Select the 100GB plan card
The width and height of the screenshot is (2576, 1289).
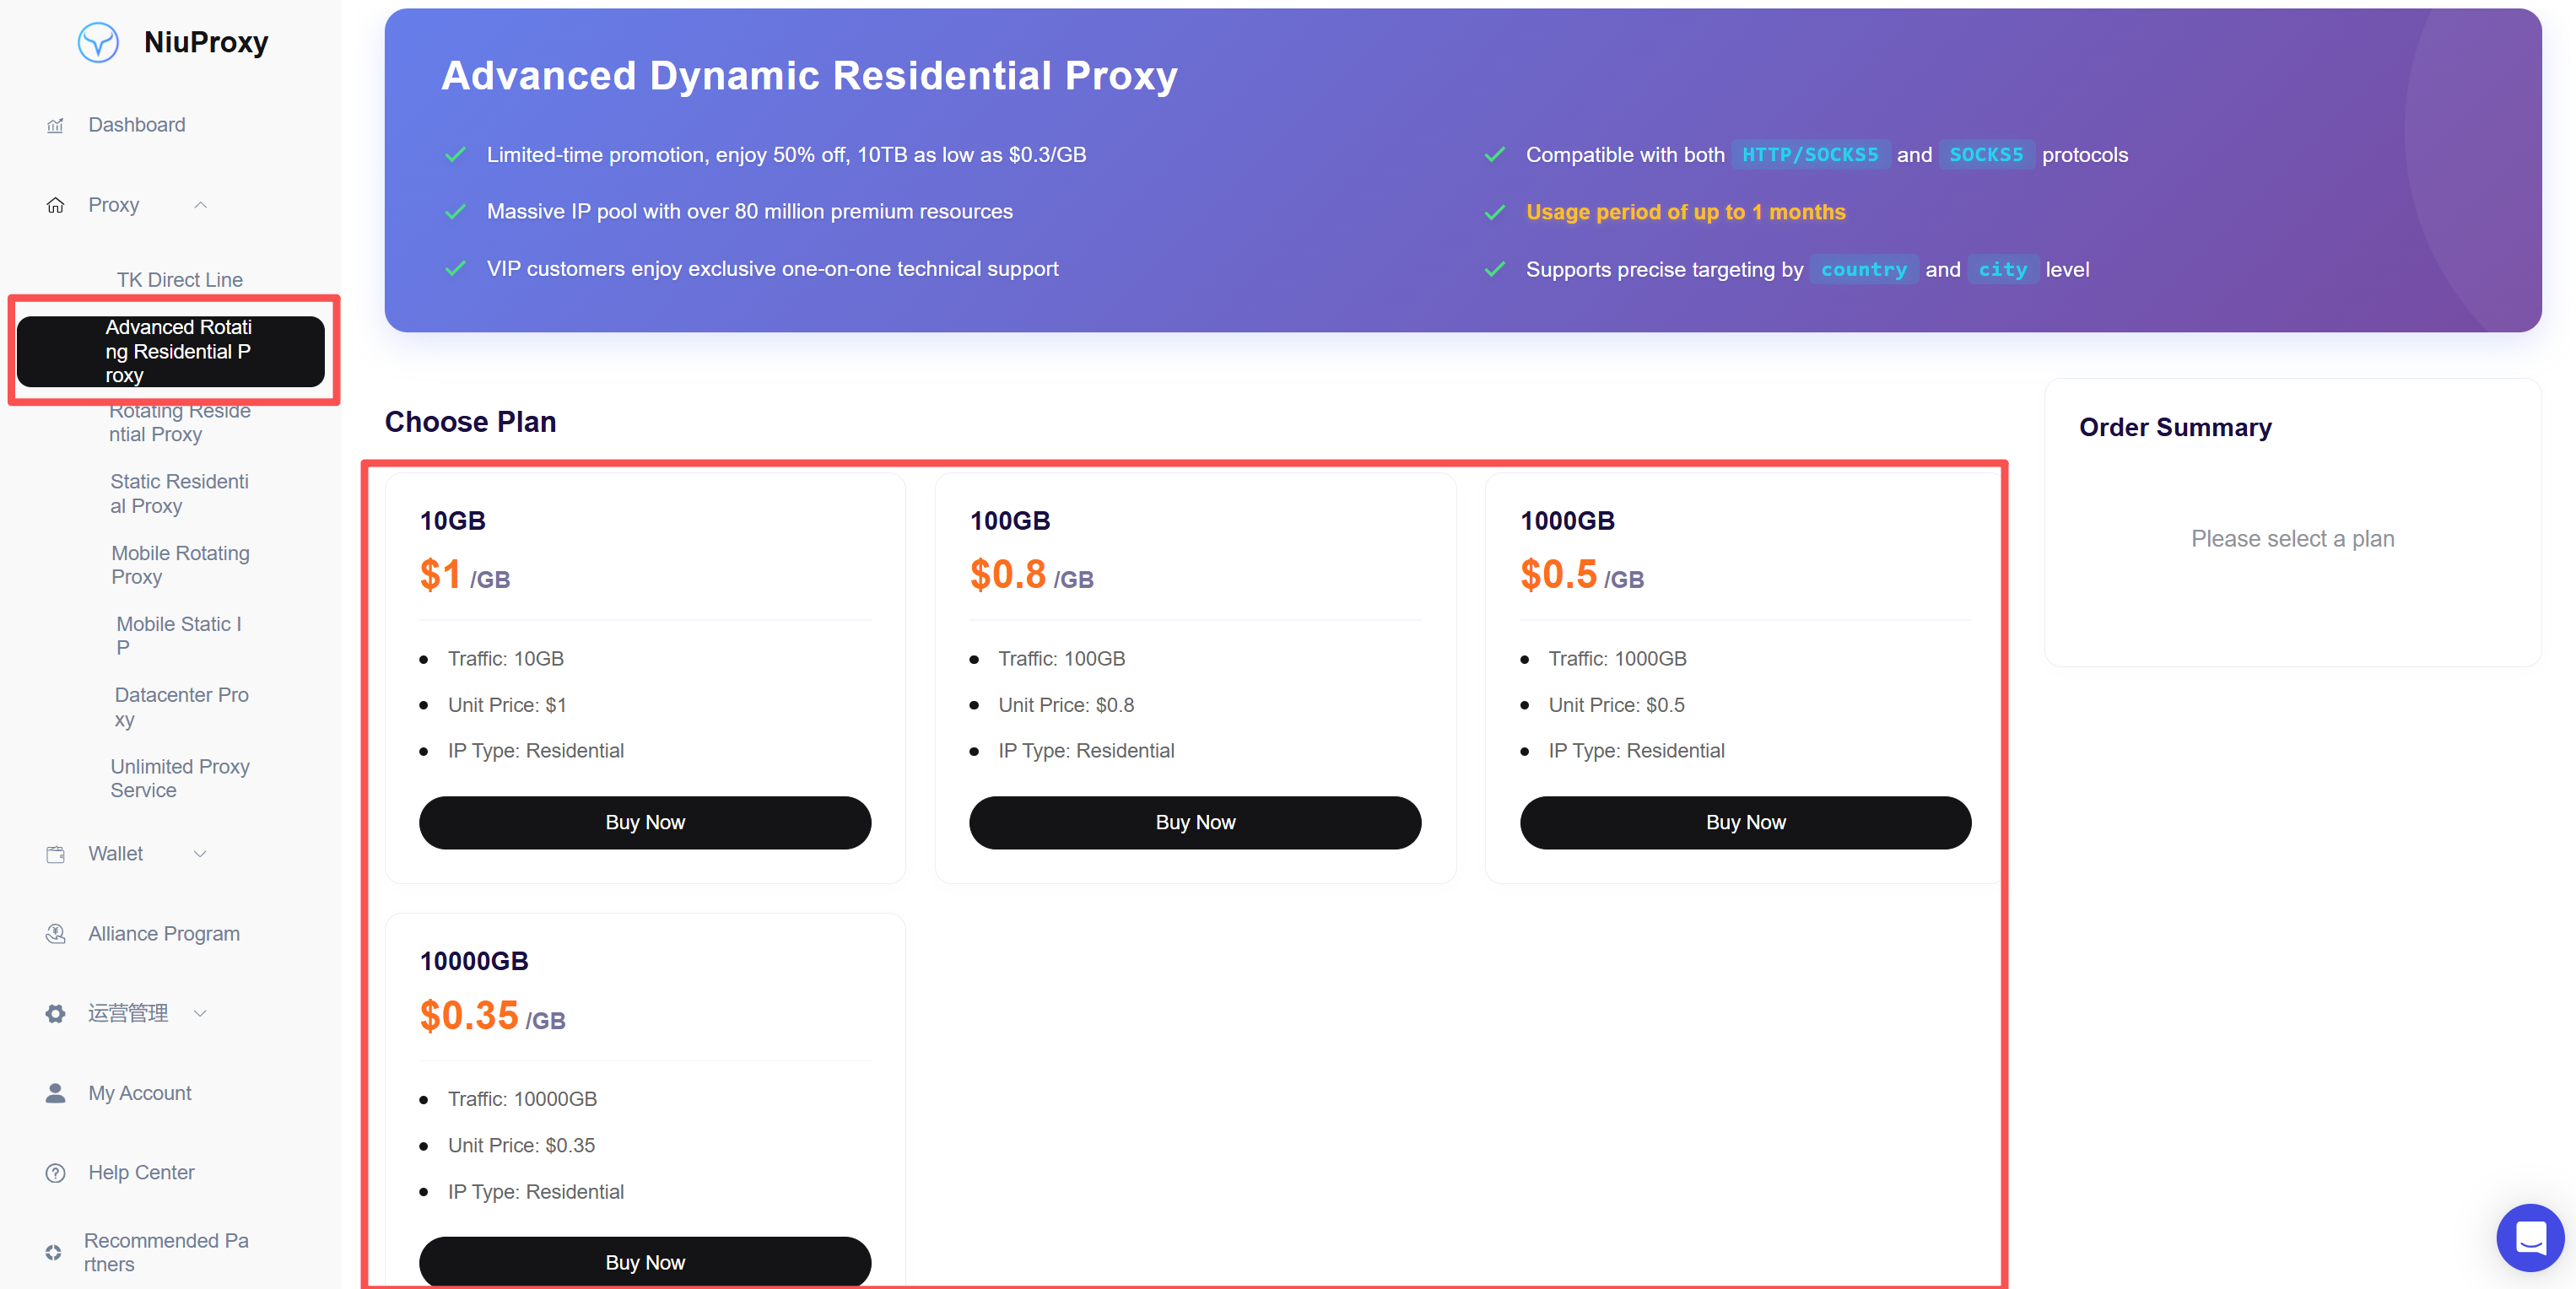point(1195,678)
